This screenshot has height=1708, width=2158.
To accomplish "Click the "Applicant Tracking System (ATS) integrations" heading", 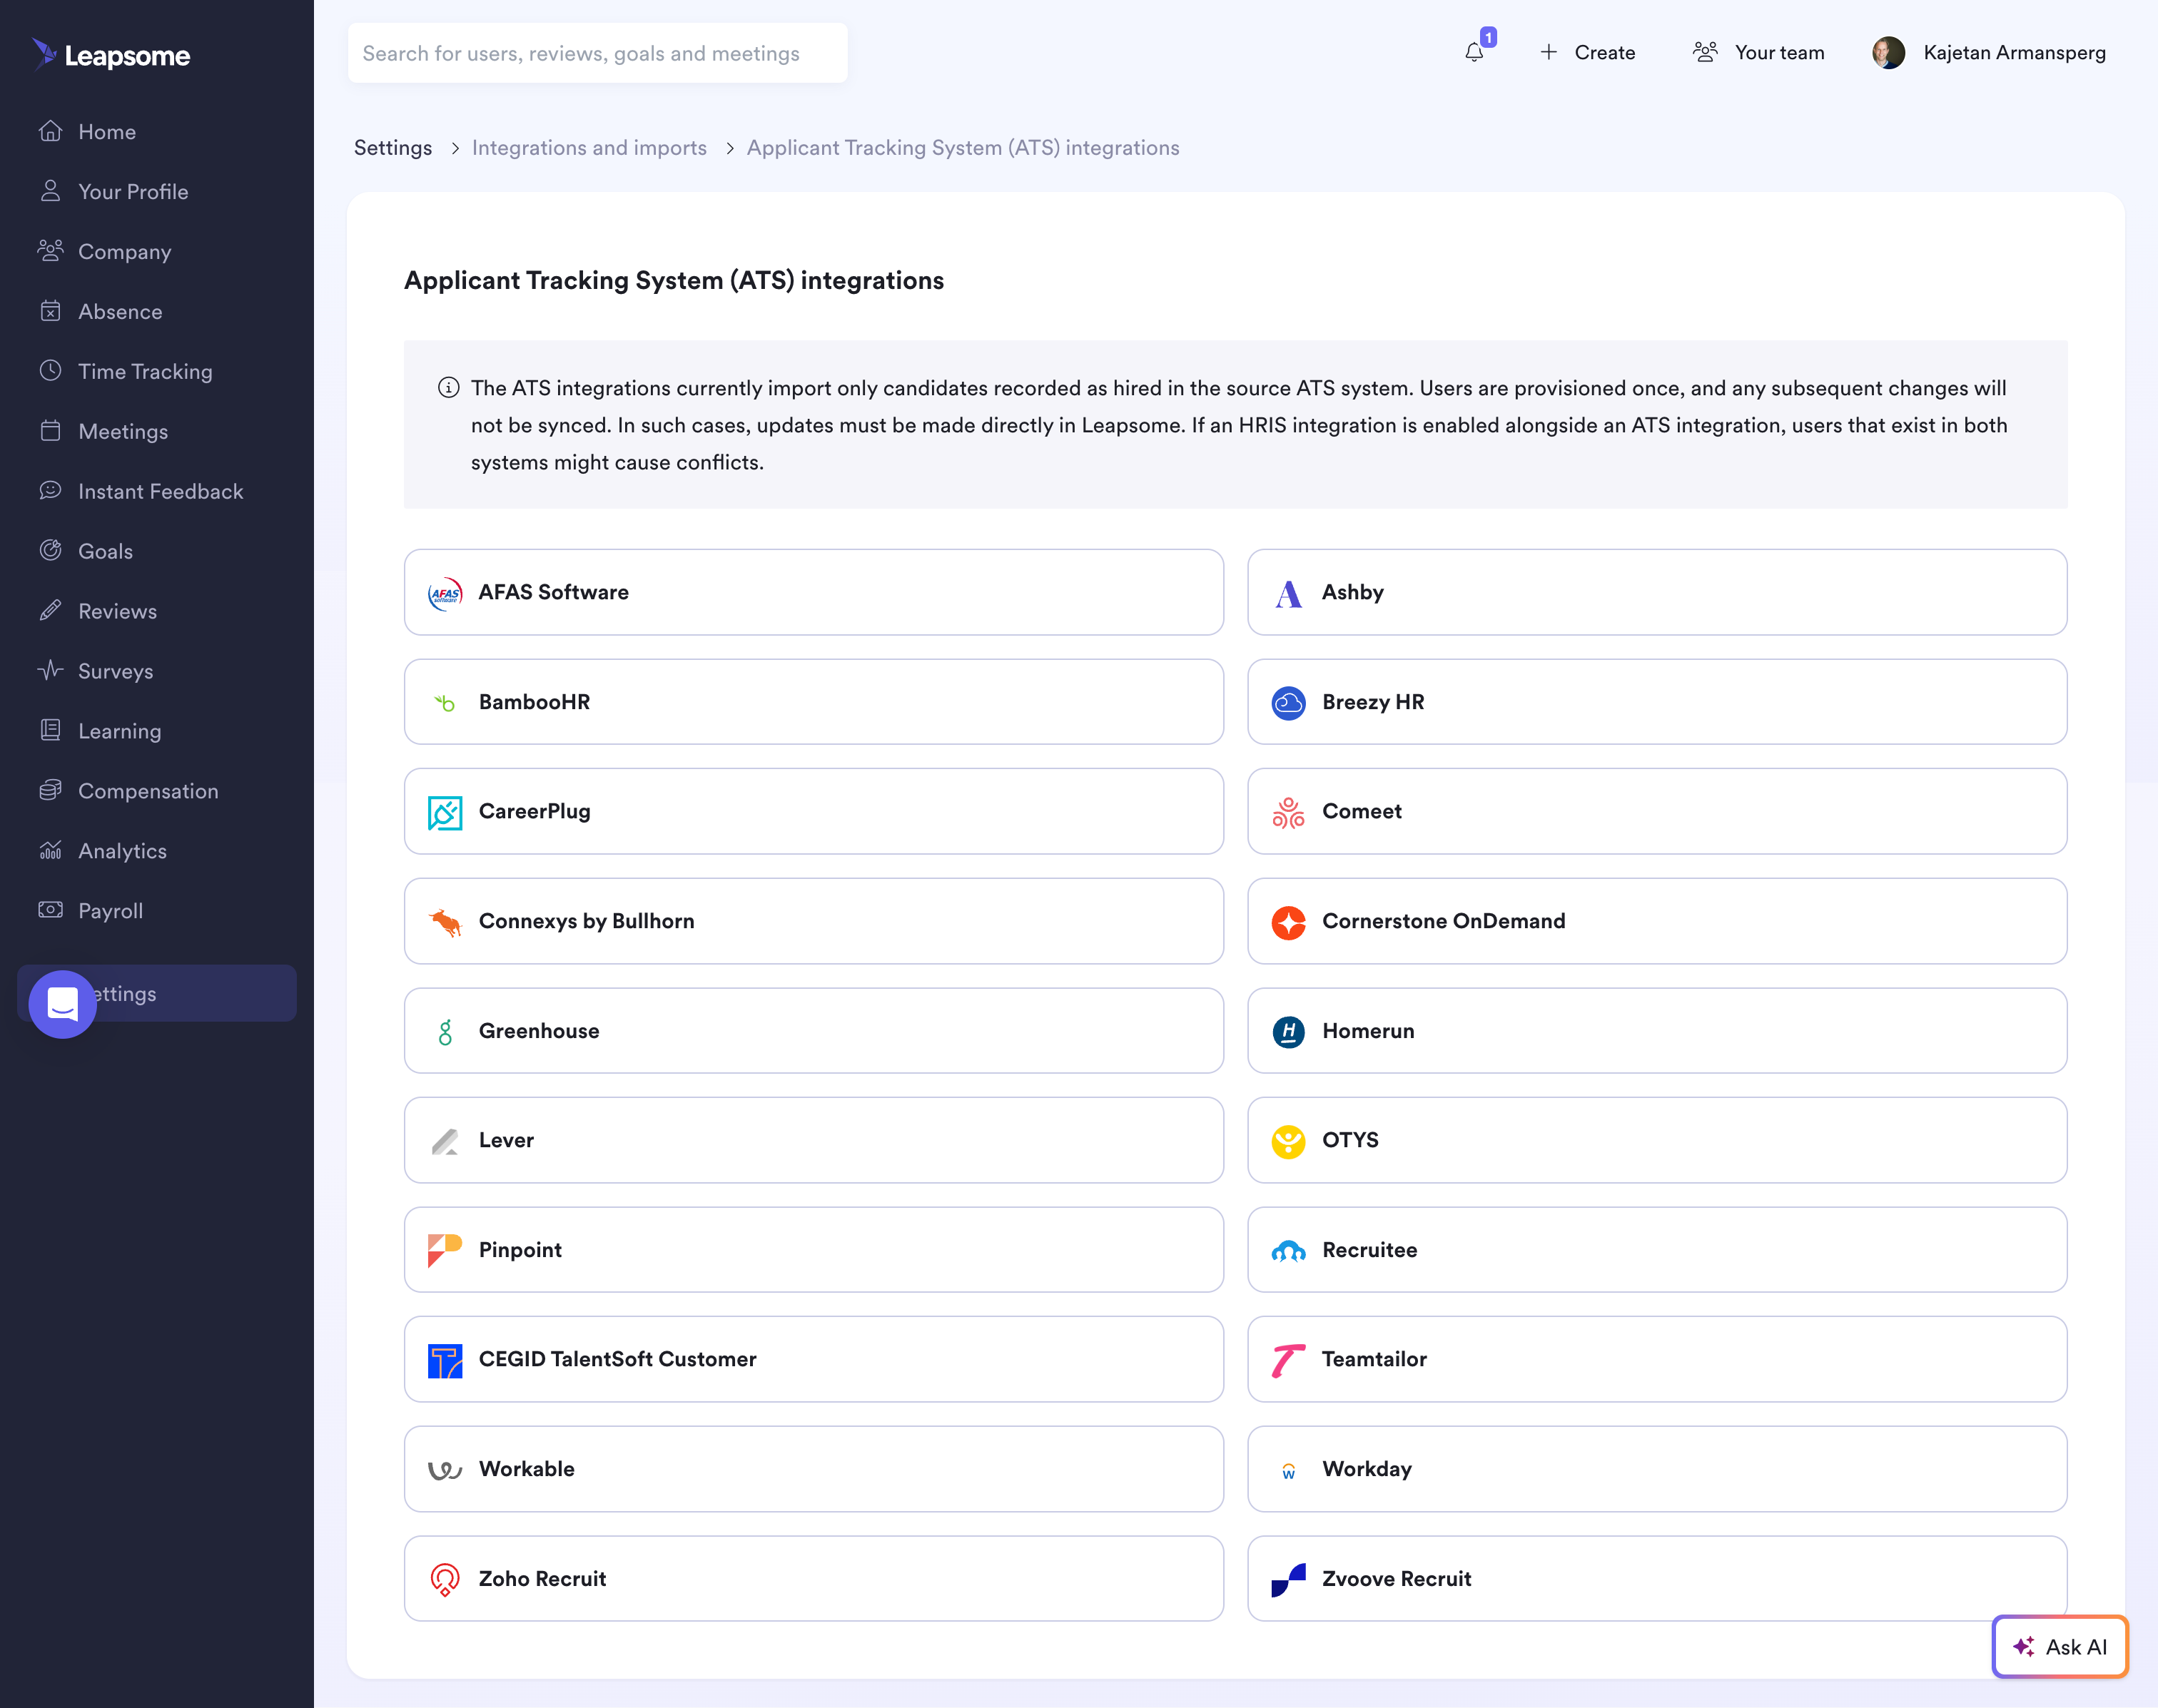I will 674,280.
